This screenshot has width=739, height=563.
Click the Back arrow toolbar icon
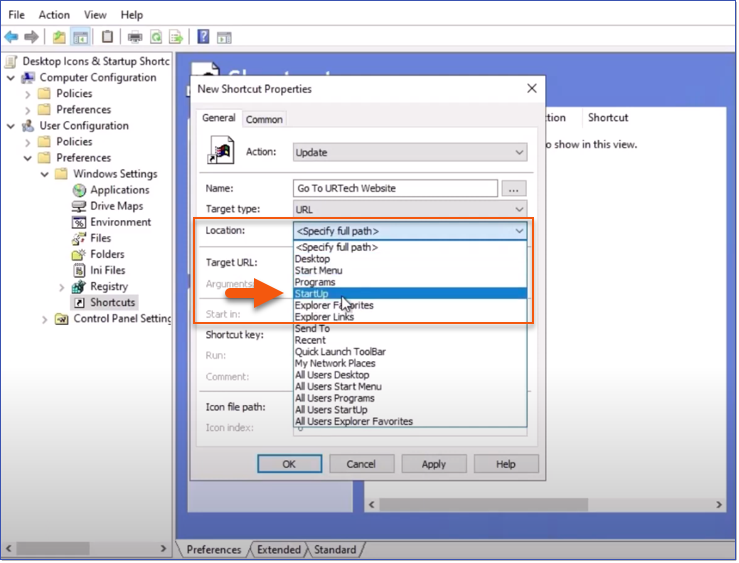pos(11,36)
